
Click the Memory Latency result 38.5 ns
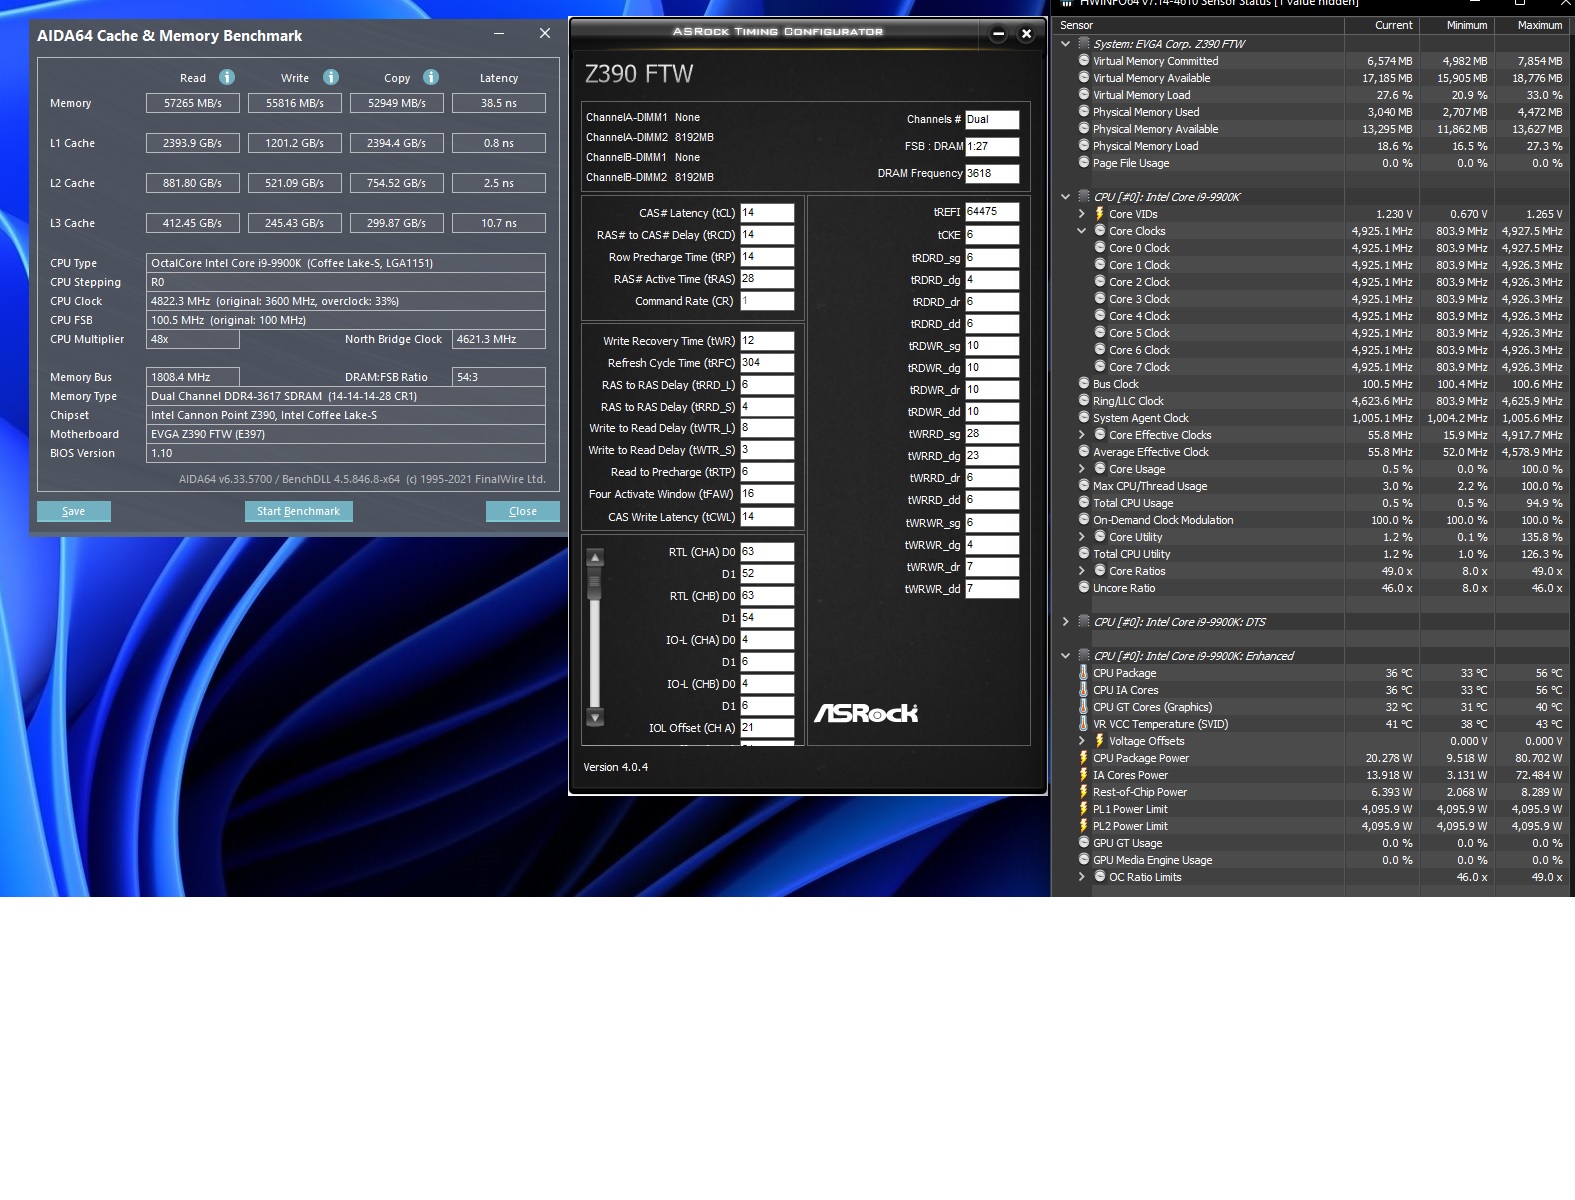pos(499,103)
